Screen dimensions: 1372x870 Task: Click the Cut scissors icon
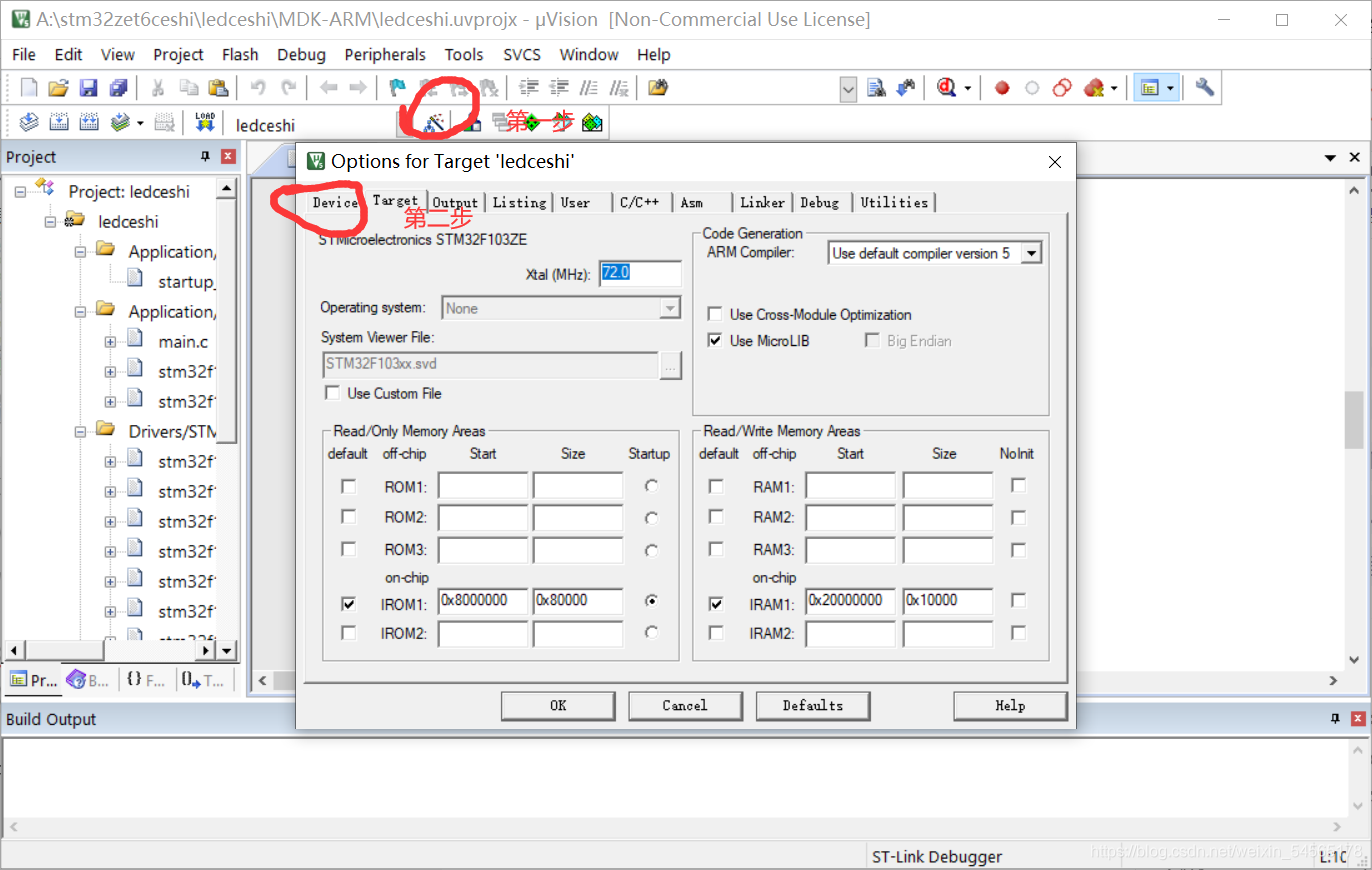click(x=157, y=88)
